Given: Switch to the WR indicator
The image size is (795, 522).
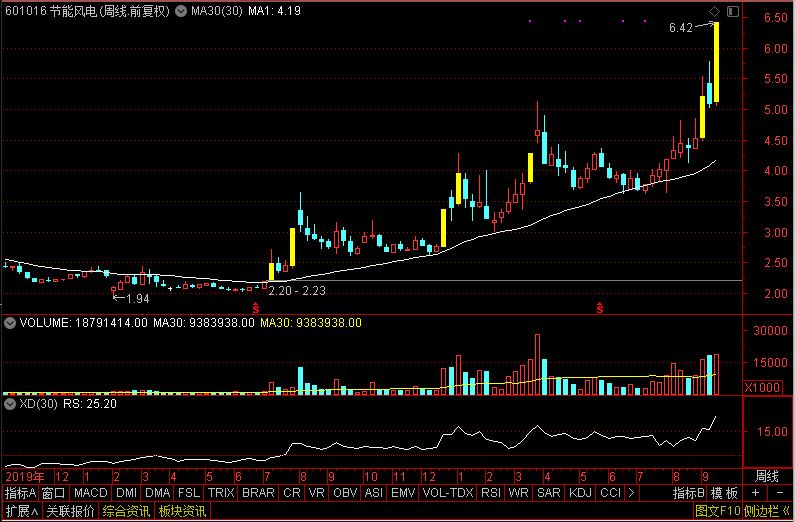Looking at the screenshot, I should pyautogui.click(x=518, y=493).
